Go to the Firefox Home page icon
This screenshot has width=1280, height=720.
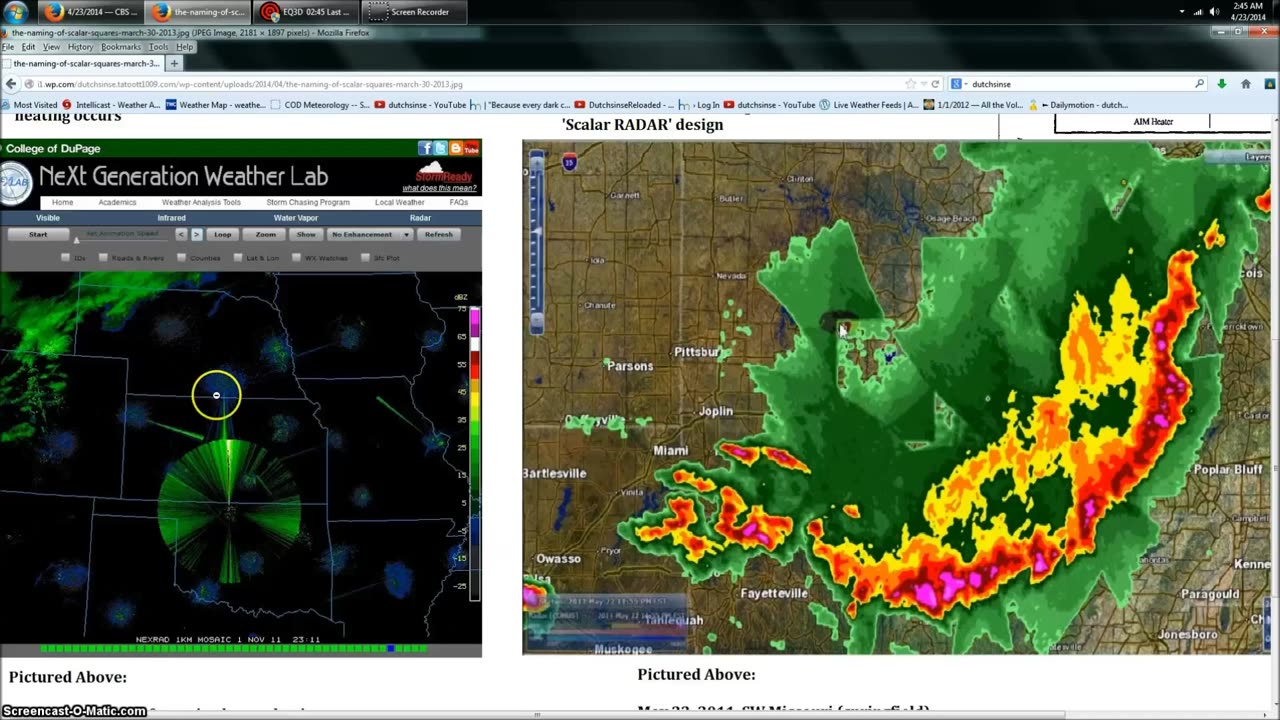[1246, 84]
